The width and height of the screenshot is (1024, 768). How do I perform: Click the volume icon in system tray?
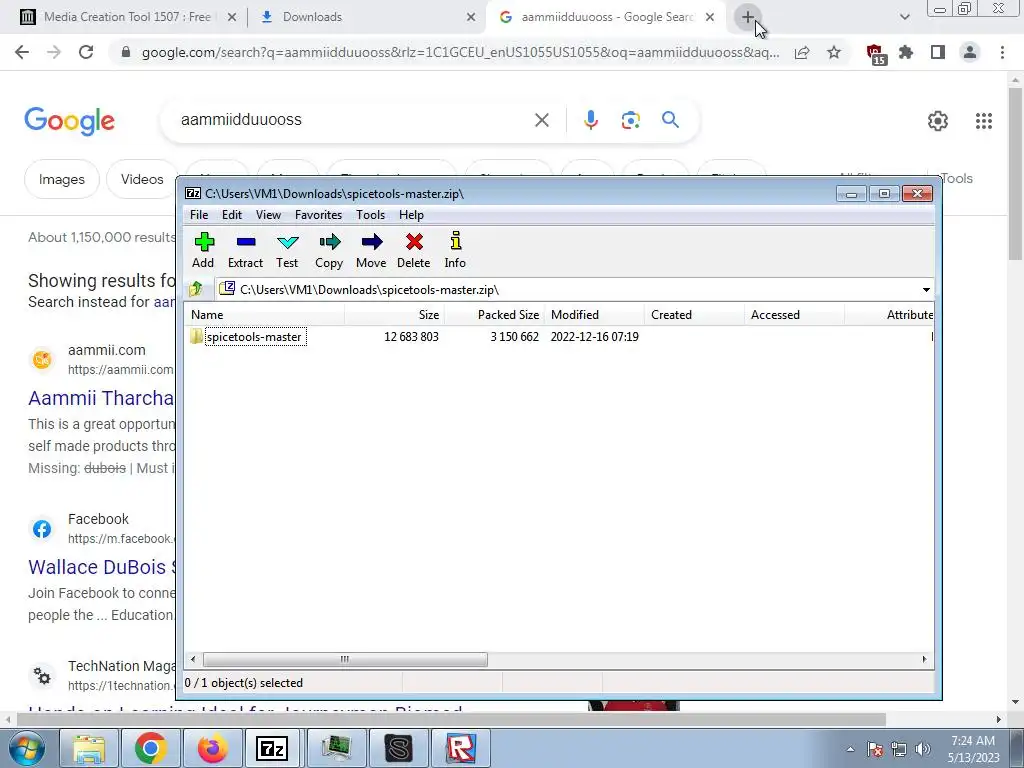pyautogui.click(x=922, y=749)
